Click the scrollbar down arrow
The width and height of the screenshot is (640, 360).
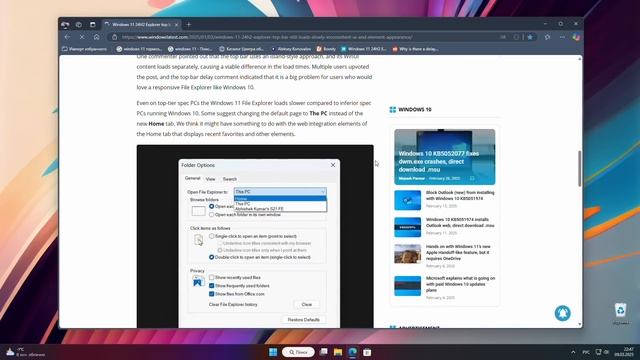click(x=580, y=324)
